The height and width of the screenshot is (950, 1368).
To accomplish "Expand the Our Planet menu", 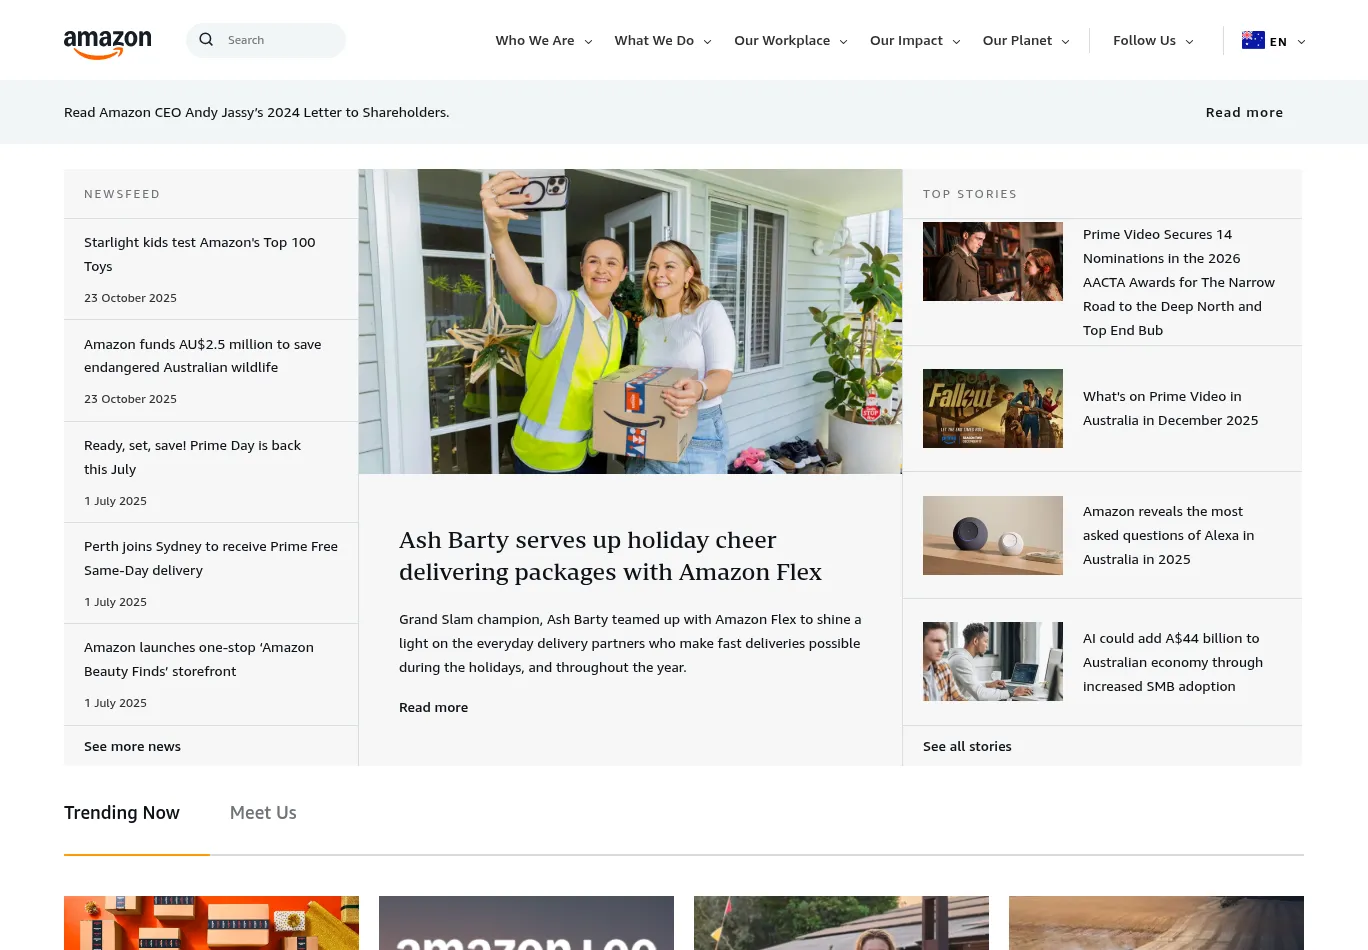I will coord(1025,41).
